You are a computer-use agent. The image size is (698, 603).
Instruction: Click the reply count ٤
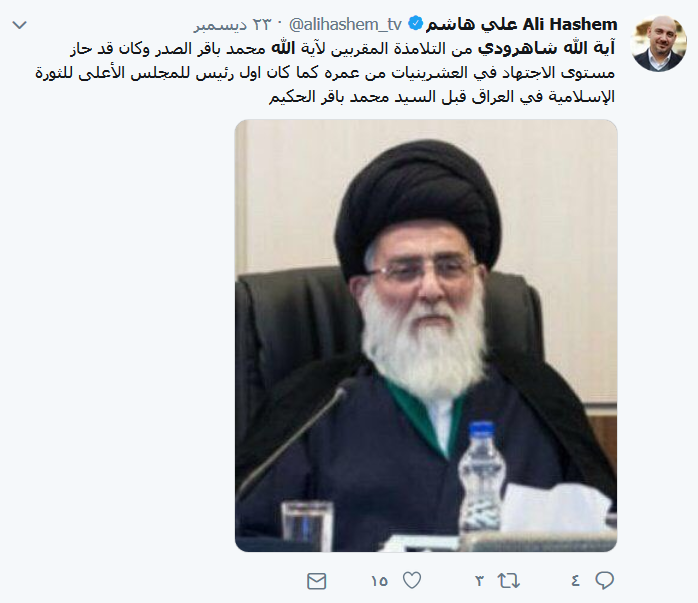pyautogui.click(x=575, y=581)
